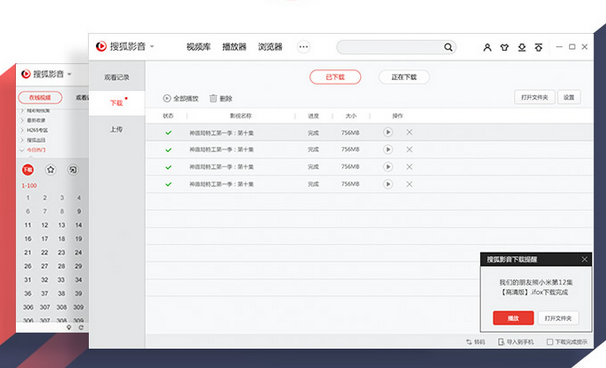Click red 下载 circle icon in back window
The height and width of the screenshot is (368, 606).
28,169
